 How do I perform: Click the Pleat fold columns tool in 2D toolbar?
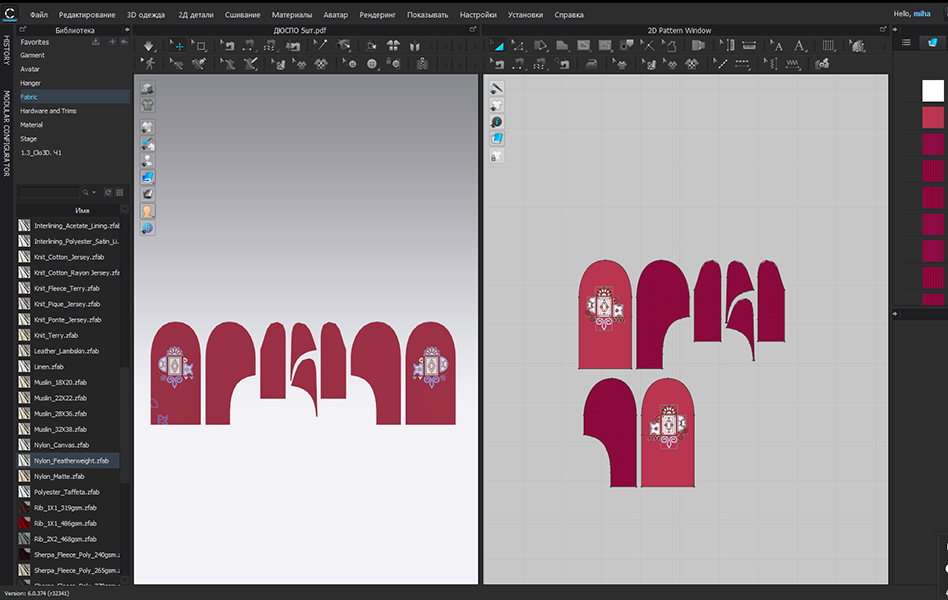tap(828, 45)
